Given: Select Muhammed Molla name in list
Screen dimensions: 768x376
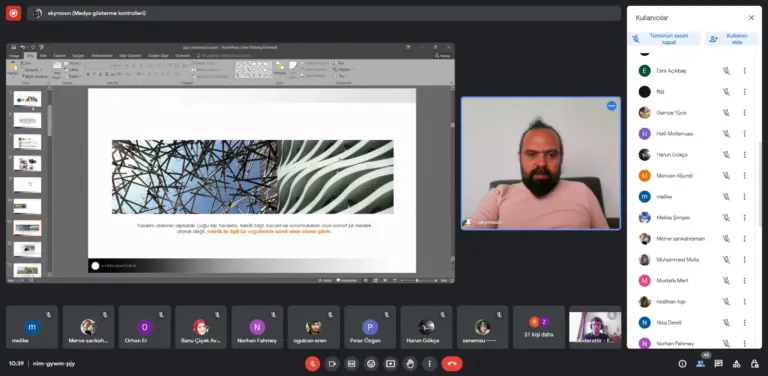Looking at the screenshot, I should click(x=677, y=259).
